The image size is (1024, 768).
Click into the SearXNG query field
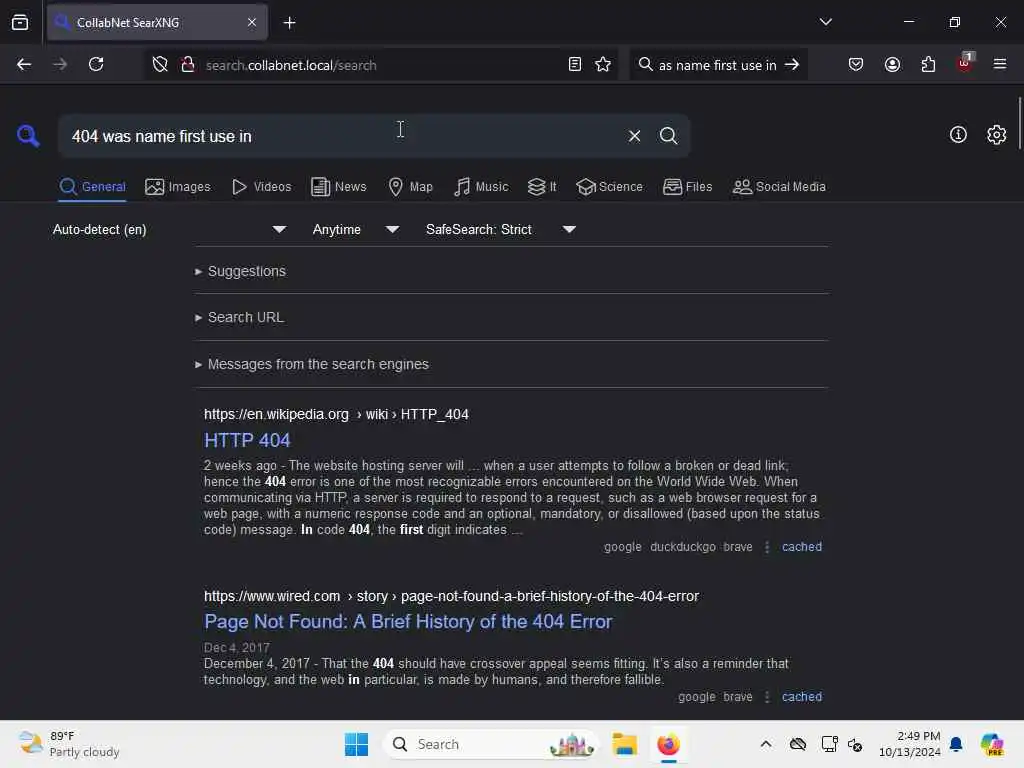(x=340, y=136)
